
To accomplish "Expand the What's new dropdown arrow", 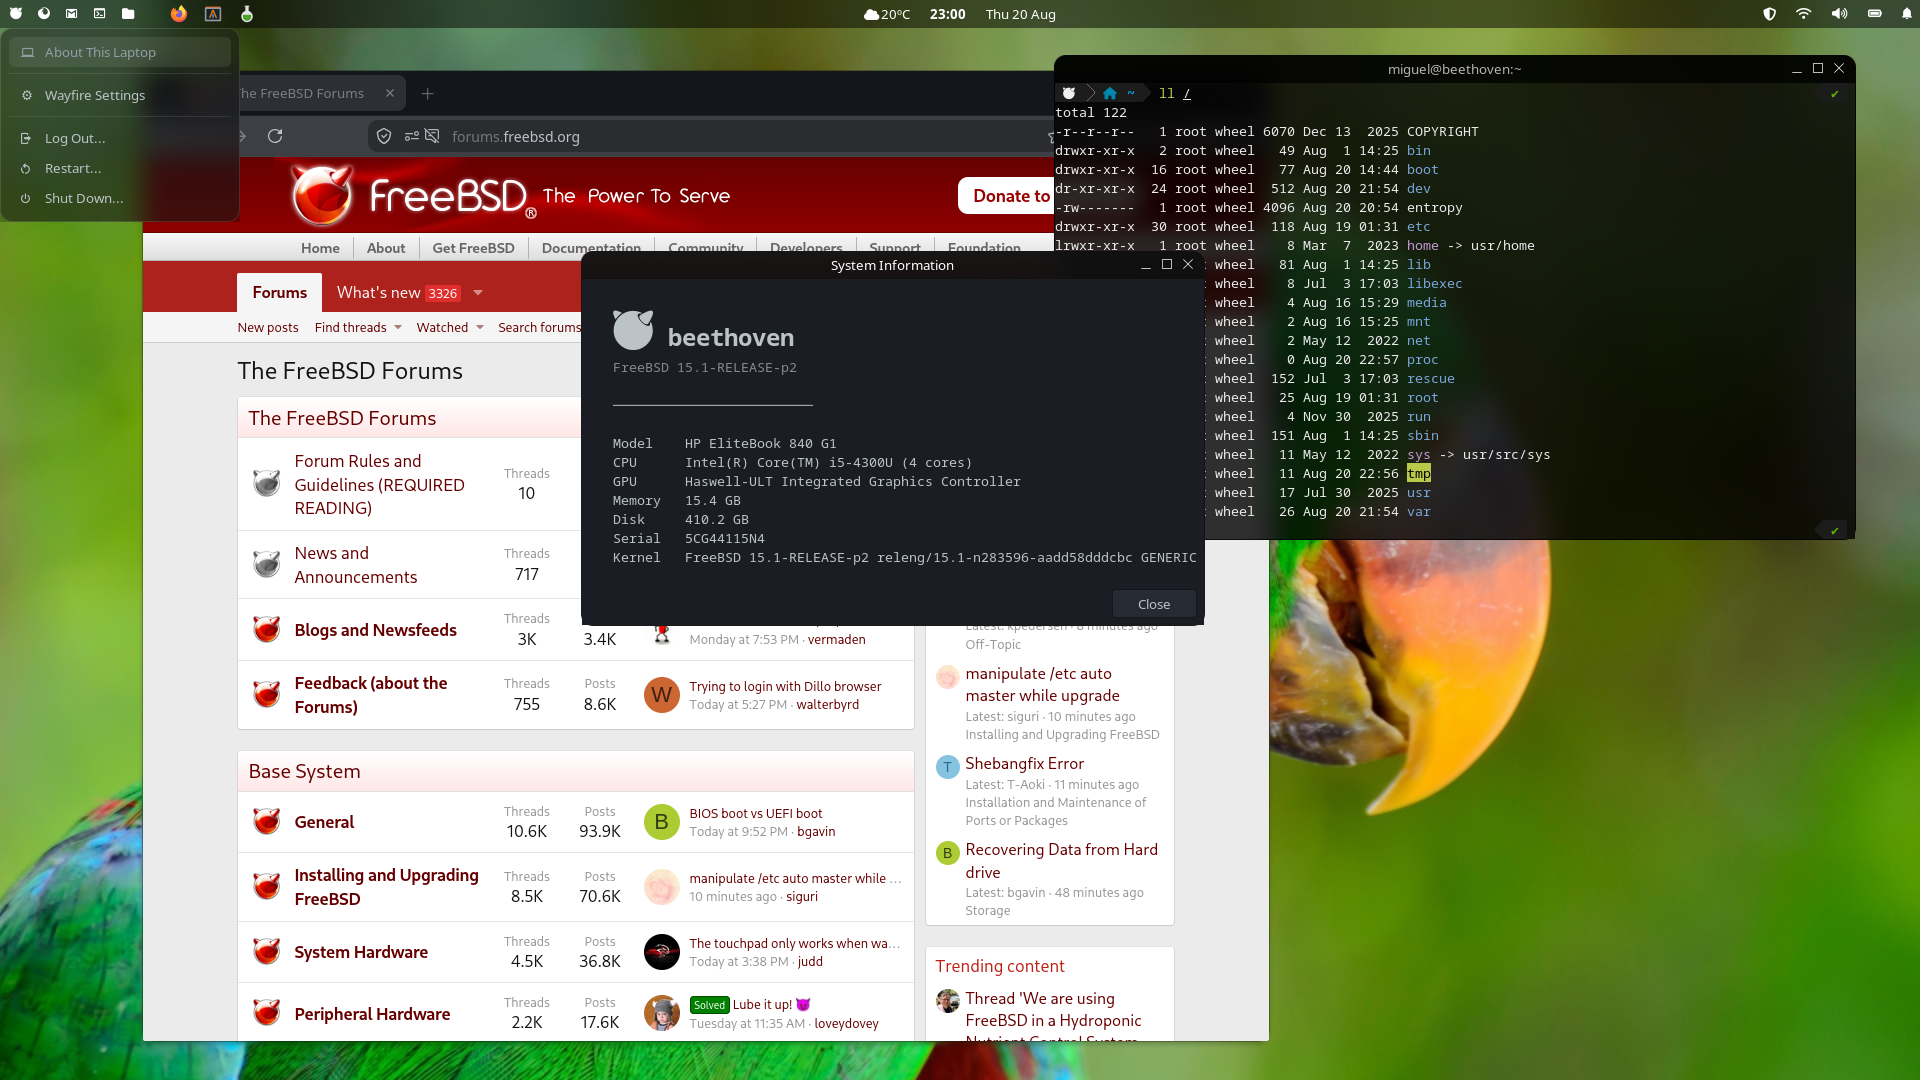I will click(x=478, y=293).
